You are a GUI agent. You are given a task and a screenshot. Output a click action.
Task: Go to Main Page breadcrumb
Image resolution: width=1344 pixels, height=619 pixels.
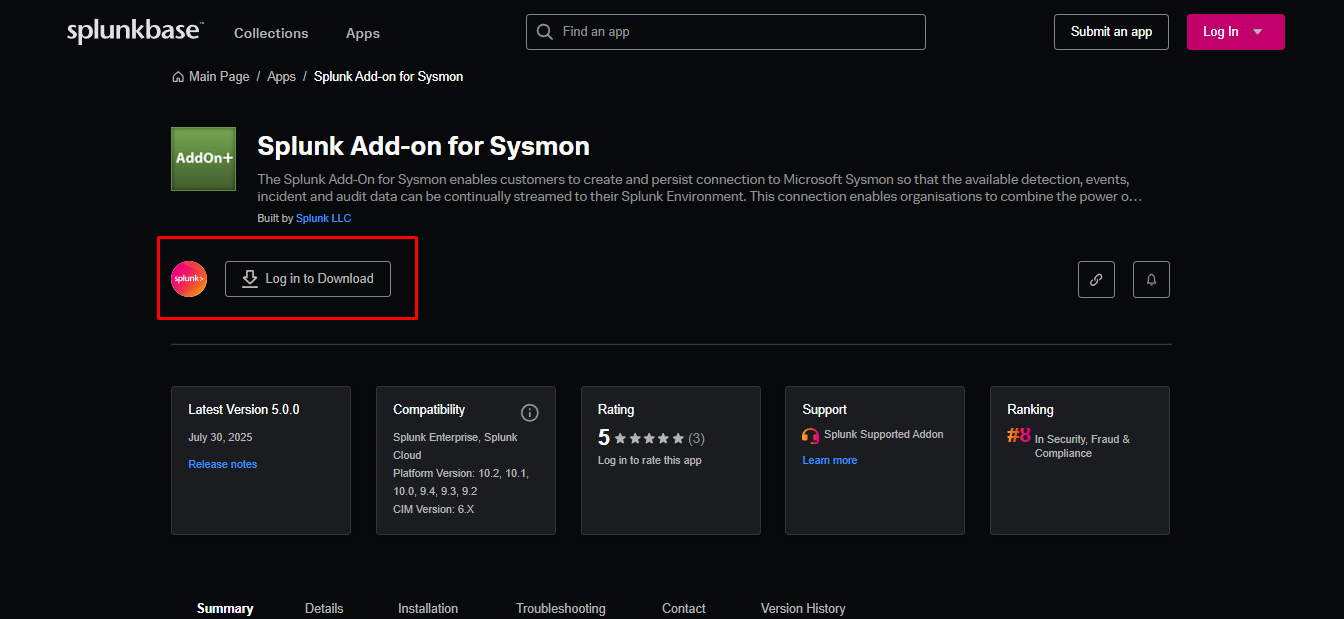point(219,77)
